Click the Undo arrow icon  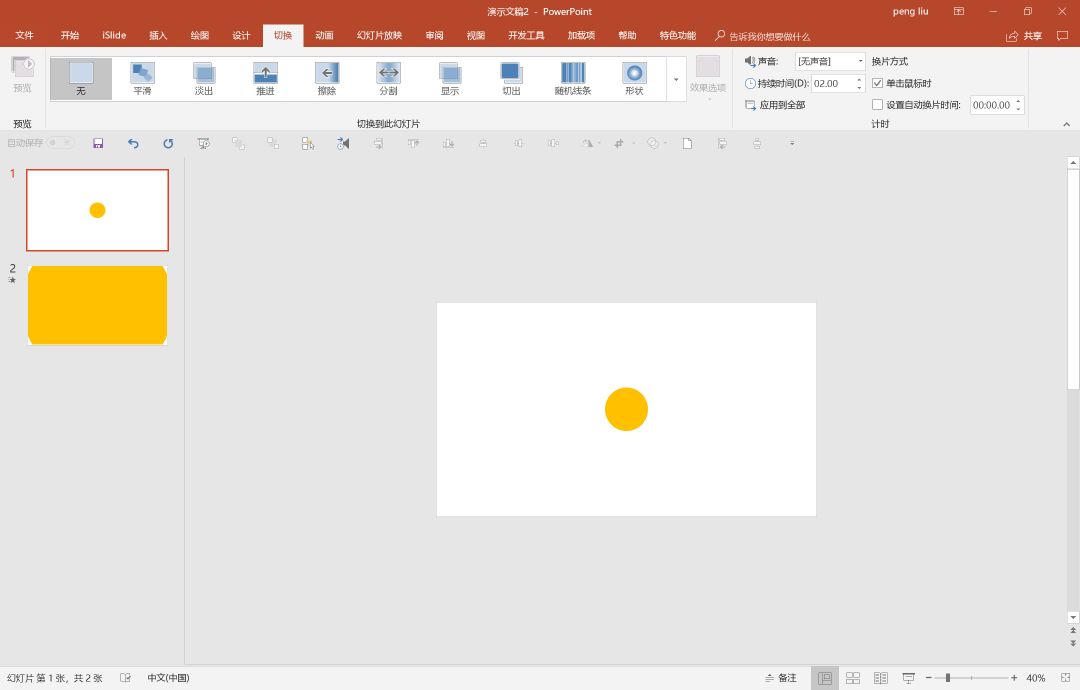tap(133, 143)
